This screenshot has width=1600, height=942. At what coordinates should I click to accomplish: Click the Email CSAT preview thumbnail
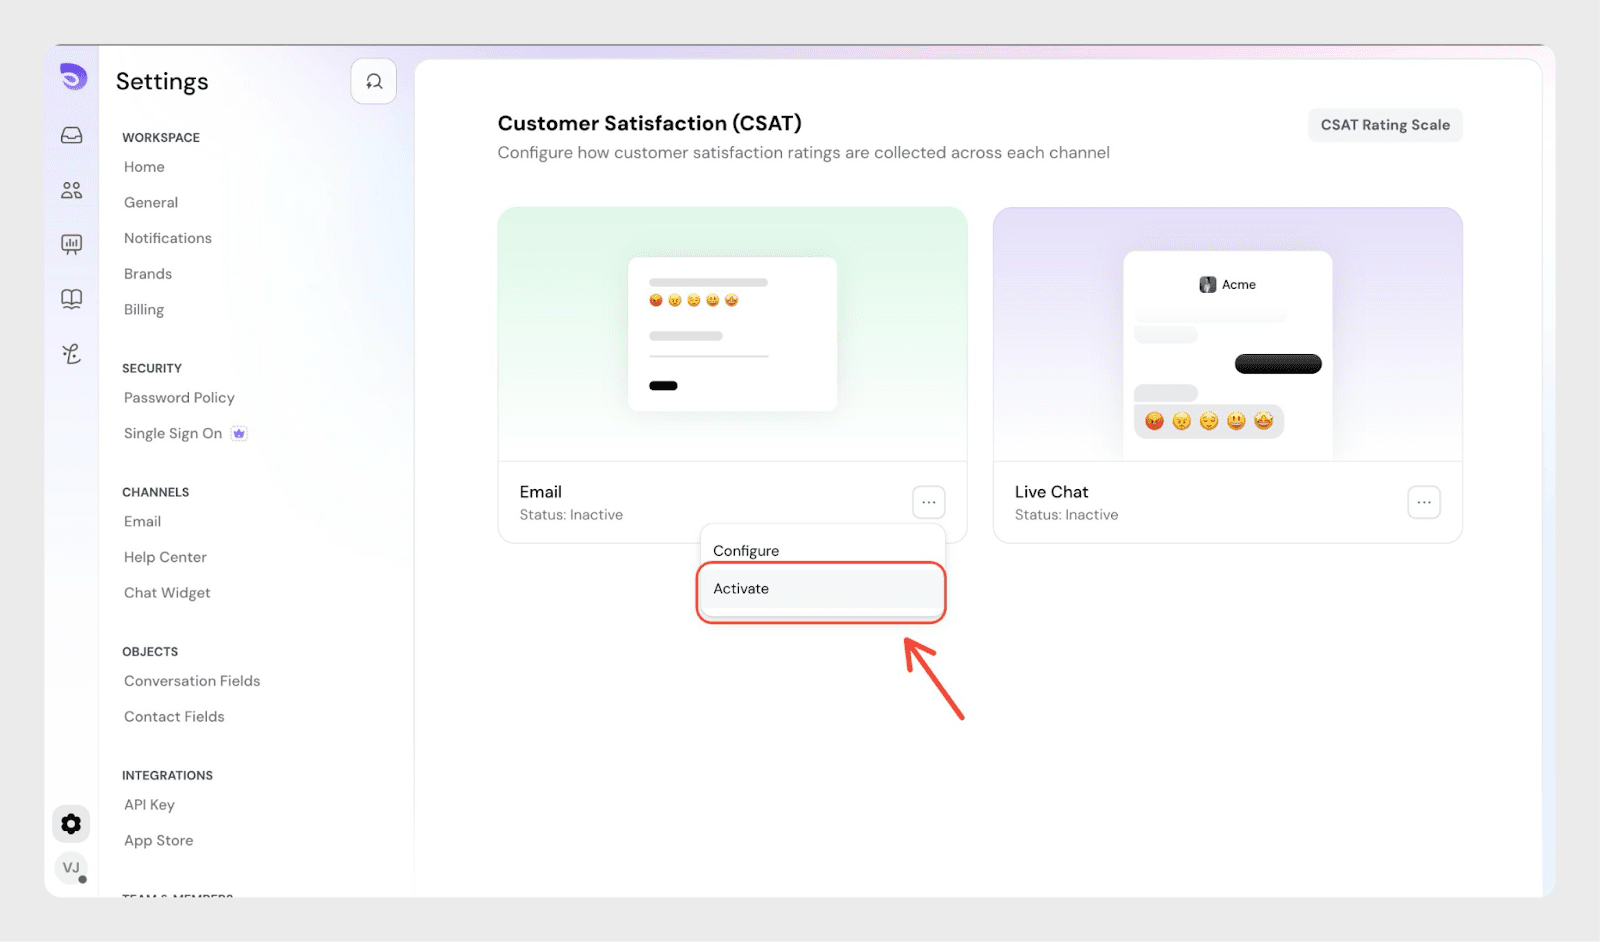(732, 334)
